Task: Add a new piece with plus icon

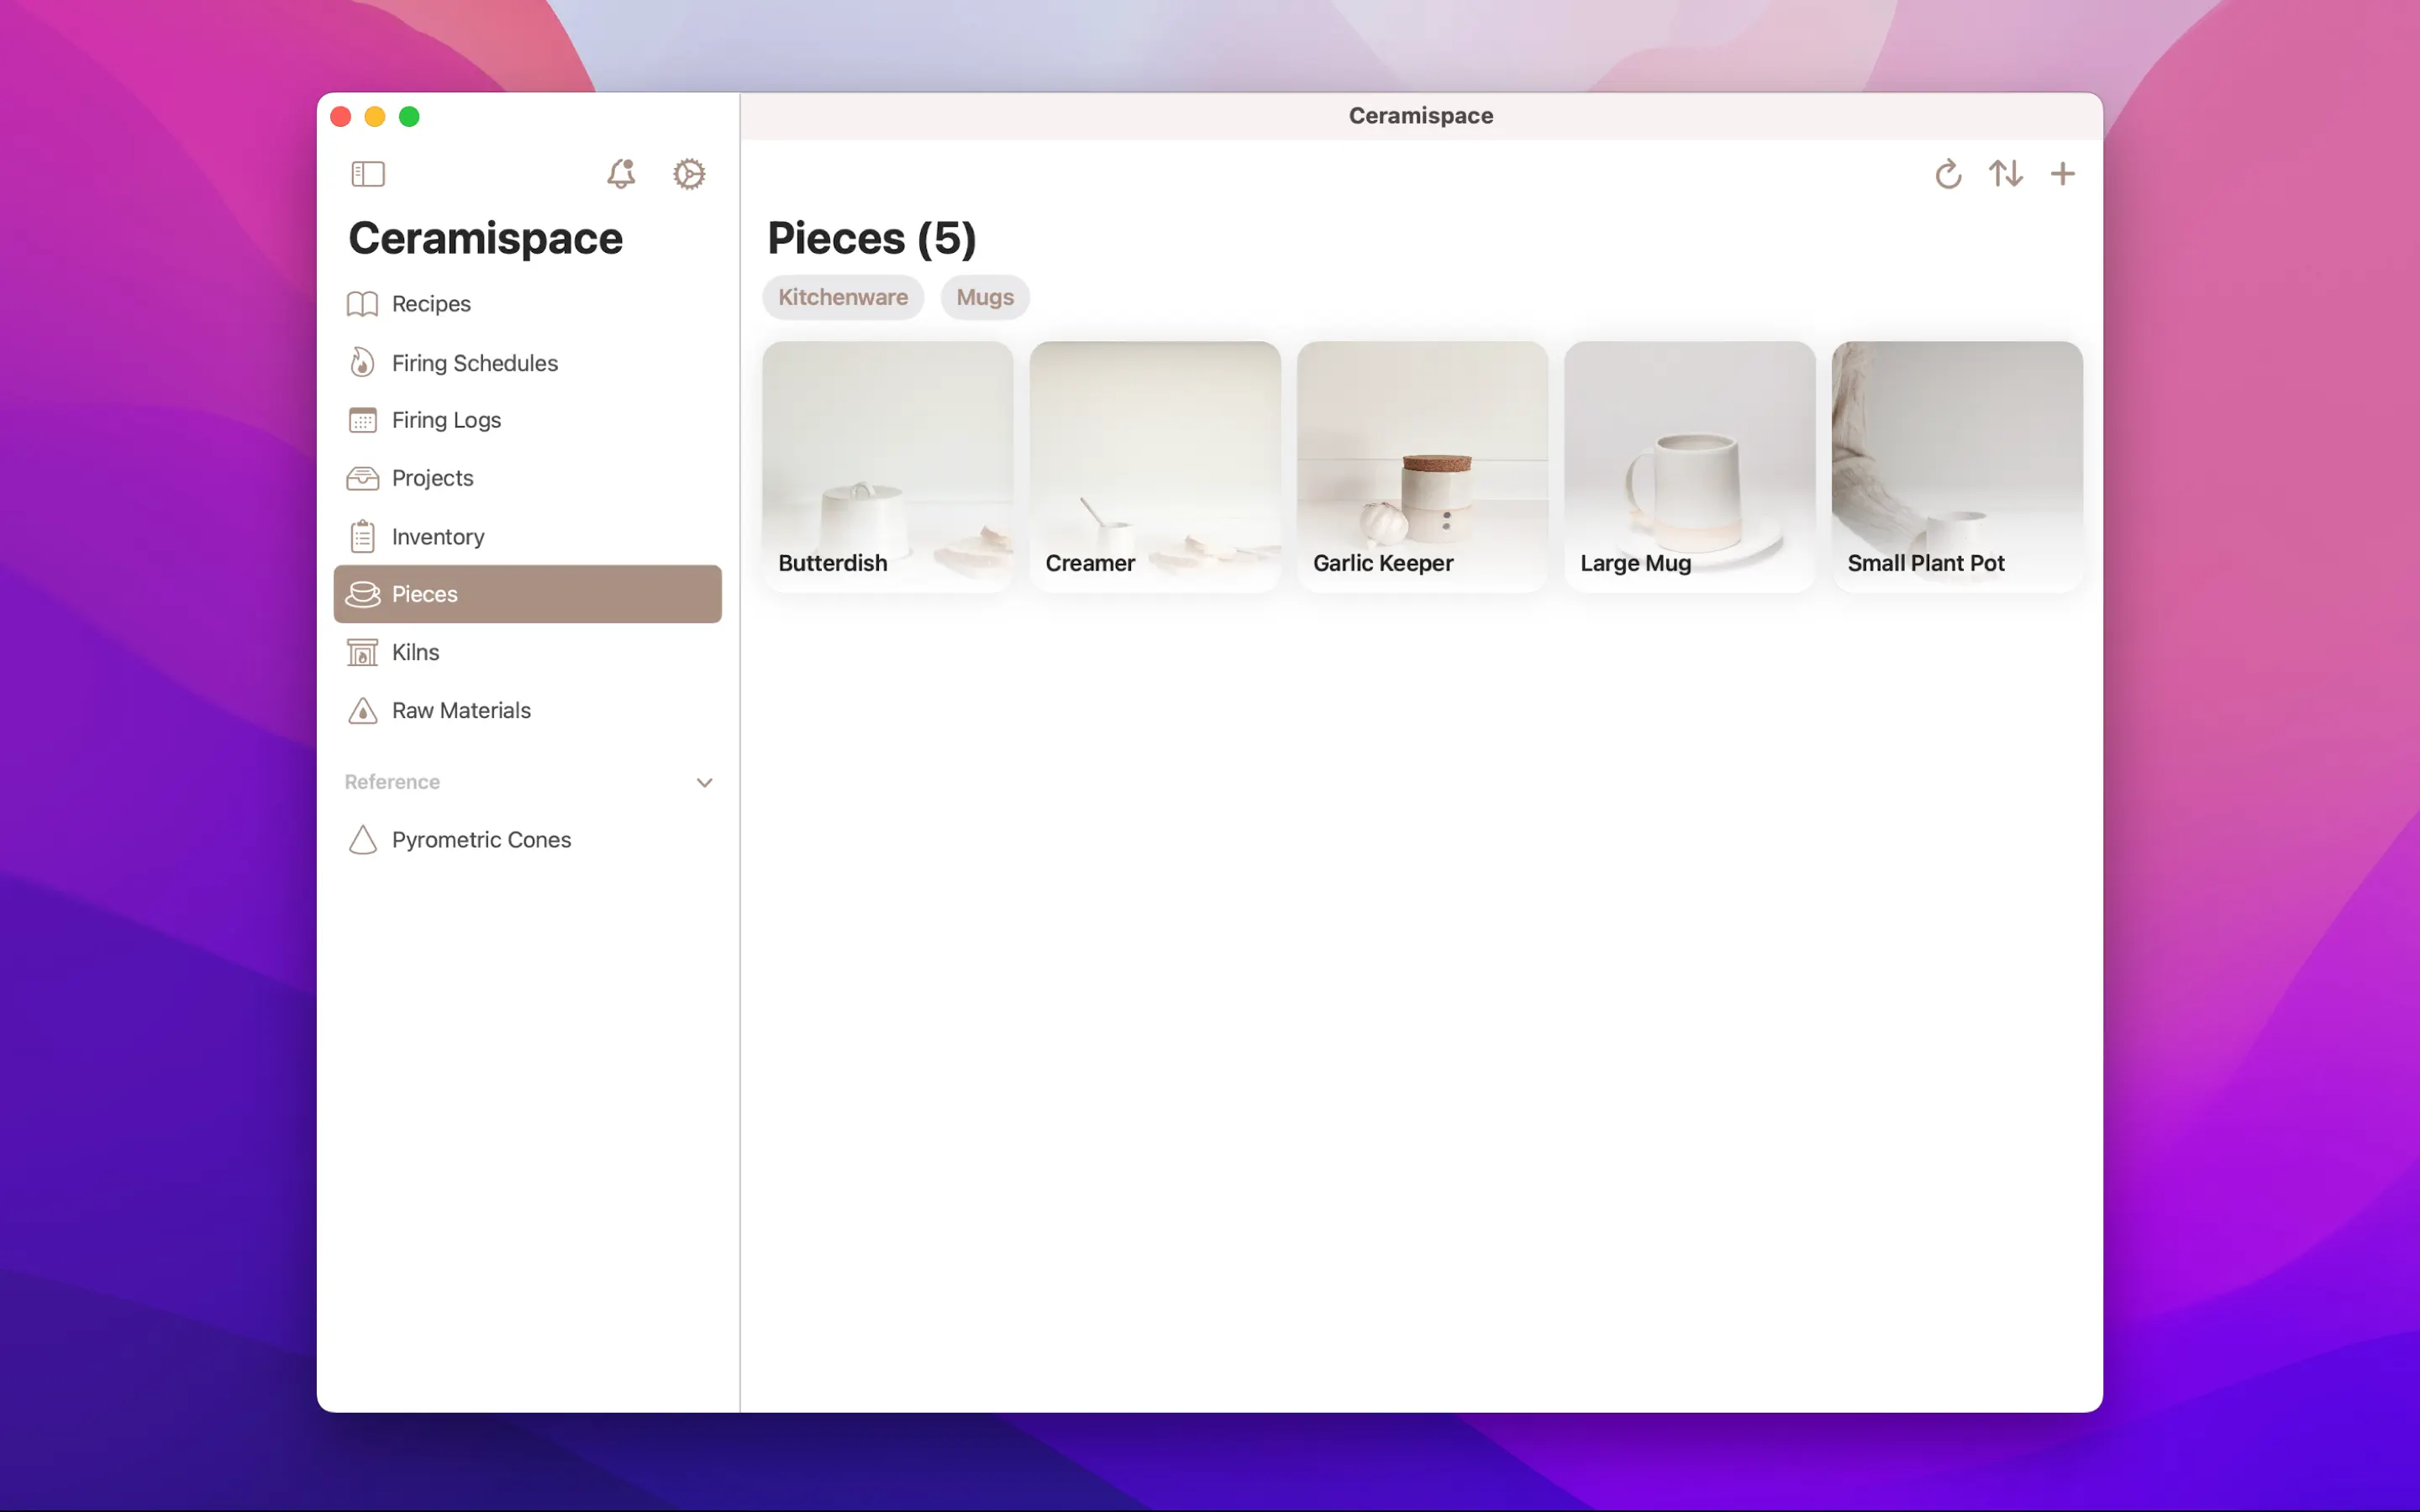Action: (2062, 174)
